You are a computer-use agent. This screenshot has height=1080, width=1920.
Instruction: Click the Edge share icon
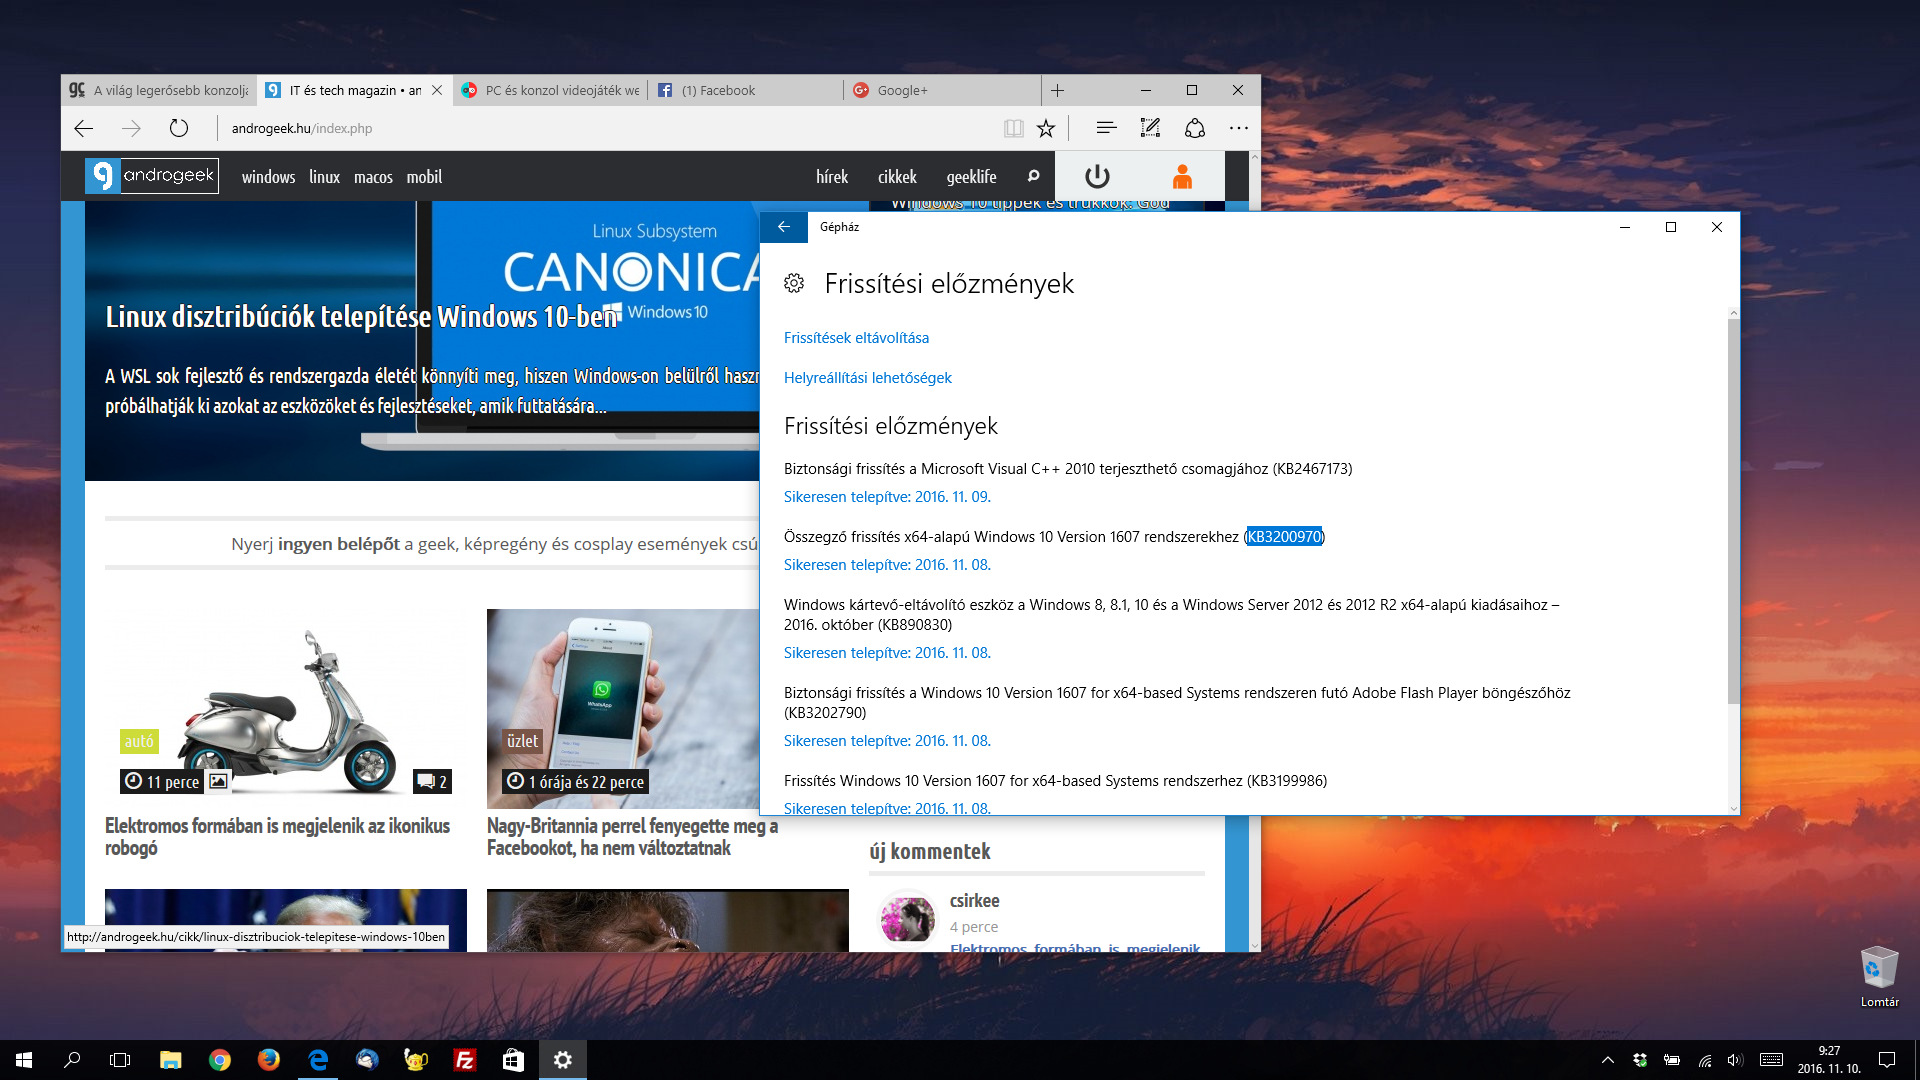(1195, 128)
